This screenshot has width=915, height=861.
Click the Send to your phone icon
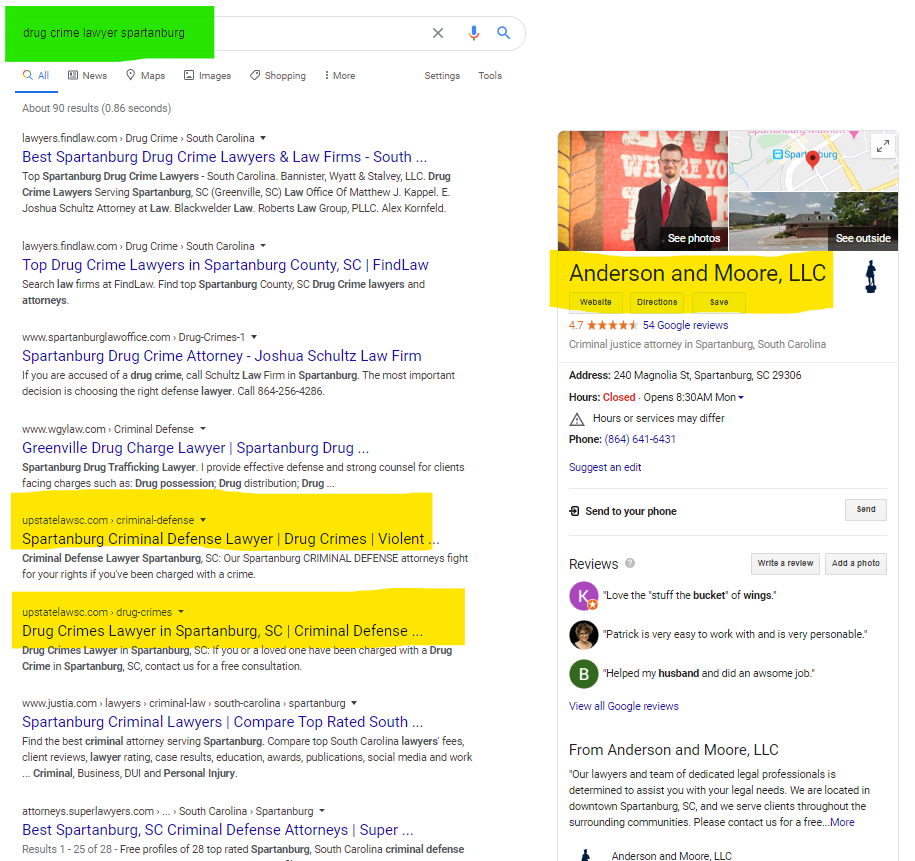574,511
